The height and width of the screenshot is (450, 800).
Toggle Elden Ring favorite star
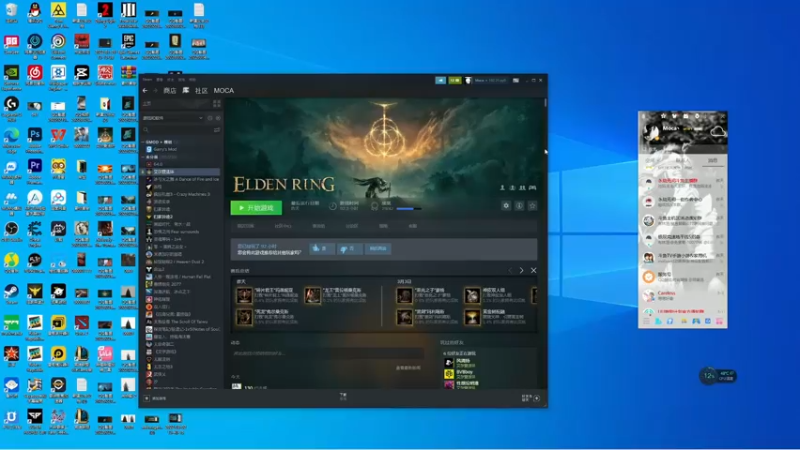click(532, 206)
